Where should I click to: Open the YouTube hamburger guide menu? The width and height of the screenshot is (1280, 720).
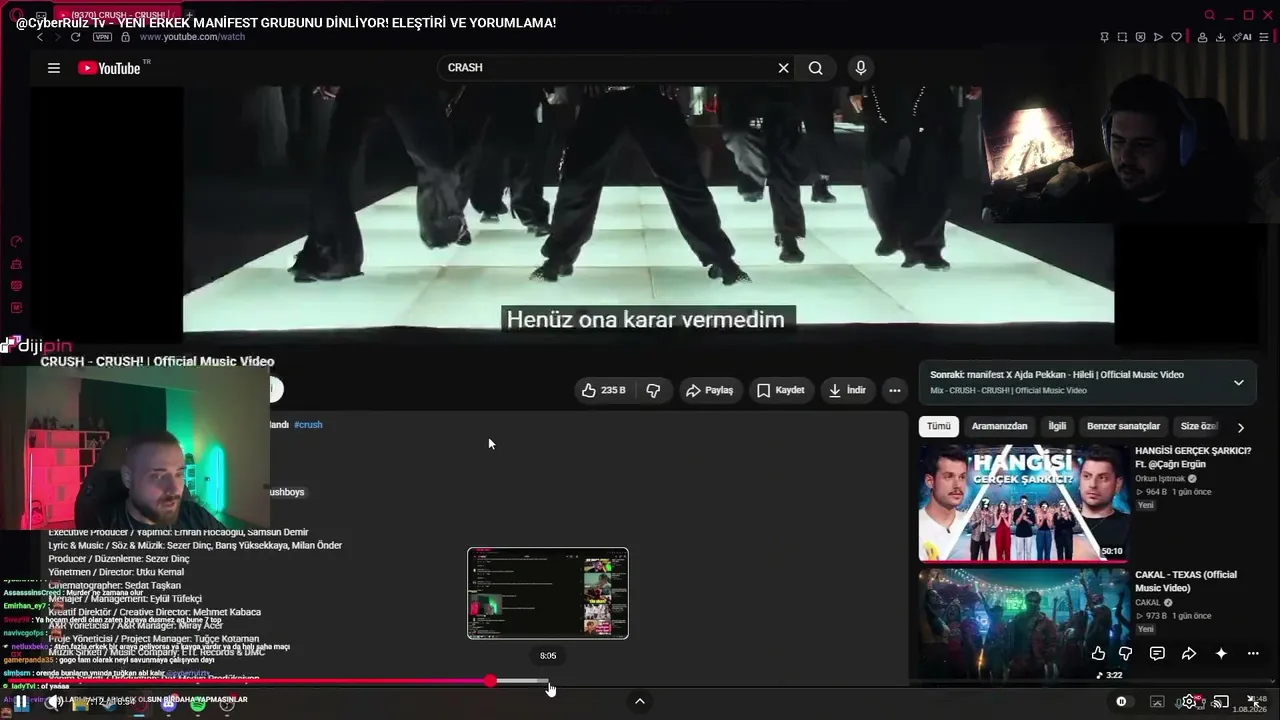pos(54,68)
